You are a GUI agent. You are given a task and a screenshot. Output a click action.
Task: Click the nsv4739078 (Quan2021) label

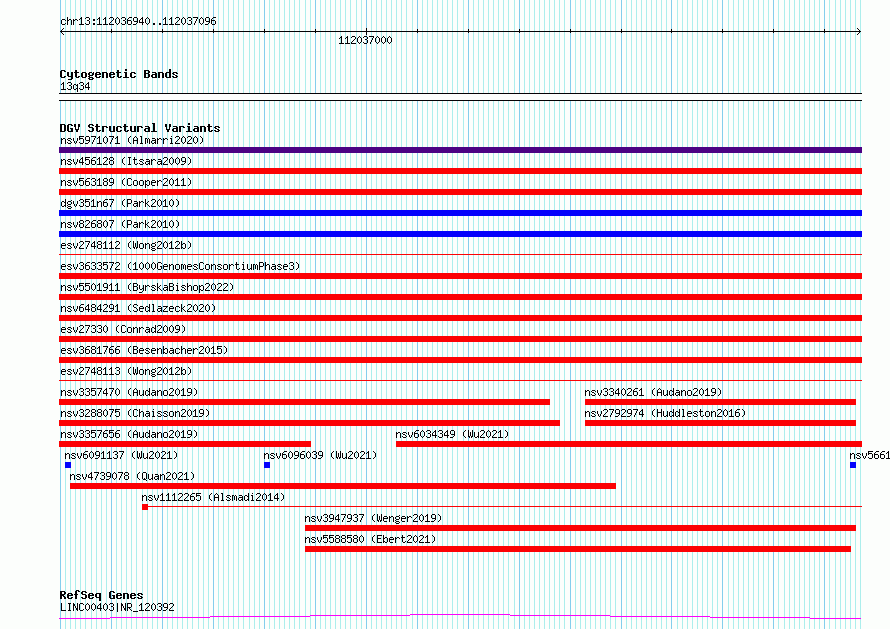pyautogui.click(x=132, y=476)
